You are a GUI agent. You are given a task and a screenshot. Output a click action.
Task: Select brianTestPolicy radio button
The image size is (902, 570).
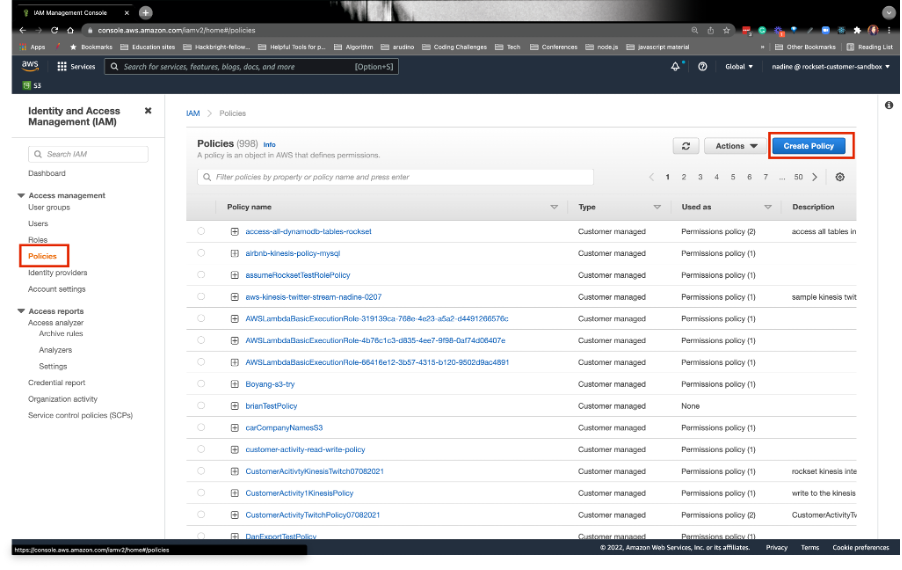[x=201, y=405]
